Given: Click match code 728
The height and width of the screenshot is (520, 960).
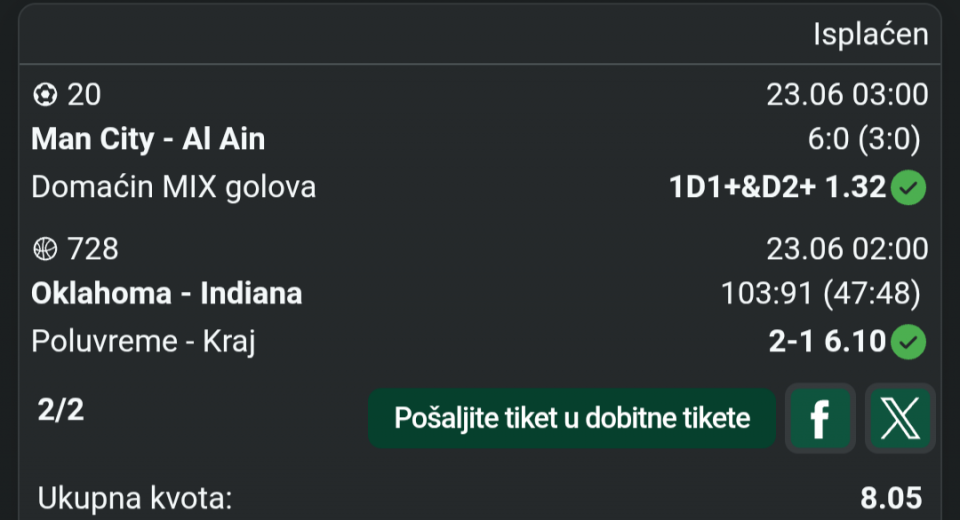Looking at the screenshot, I should click(x=92, y=249).
